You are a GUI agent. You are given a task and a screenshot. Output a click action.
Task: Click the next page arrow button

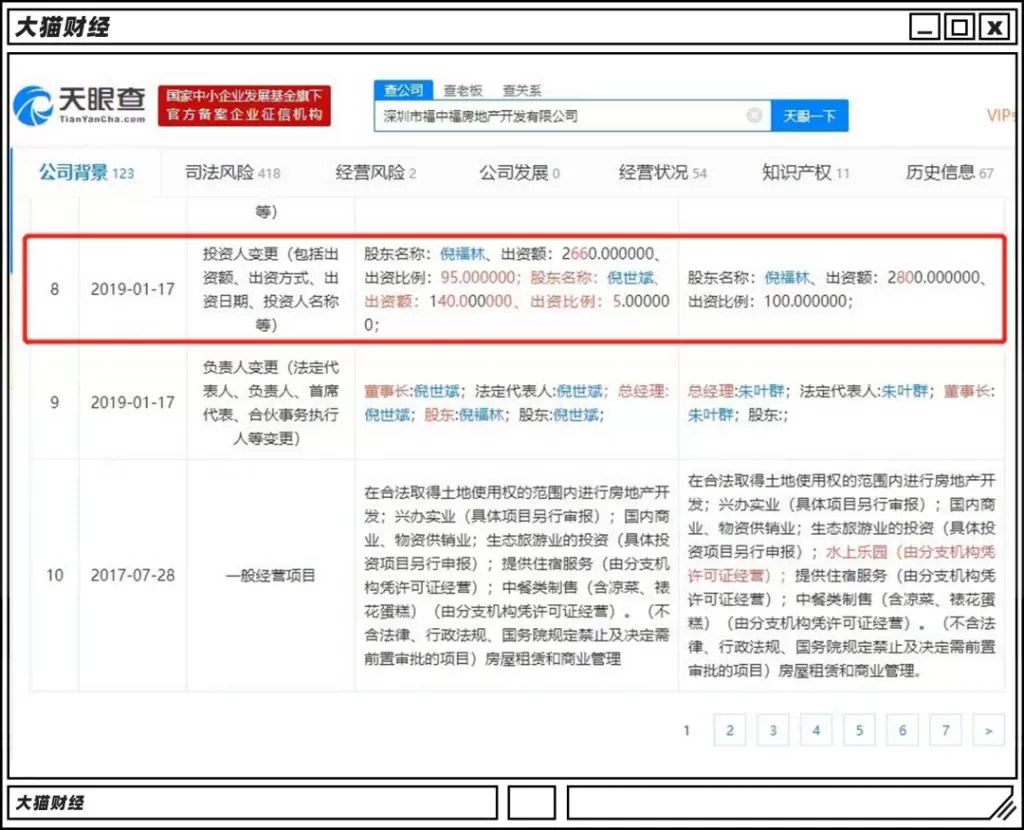pos(988,730)
